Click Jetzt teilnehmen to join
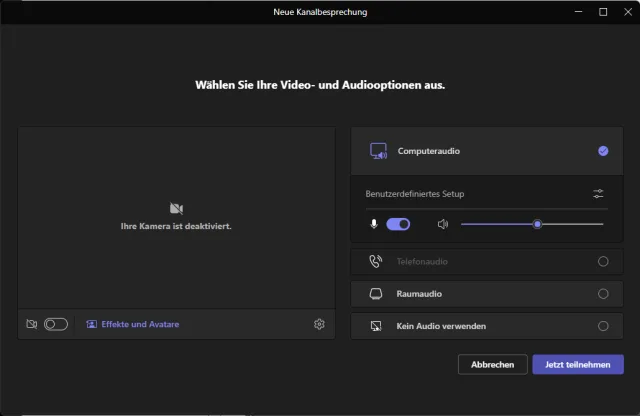This screenshot has width=640, height=416. tap(578, 365)
